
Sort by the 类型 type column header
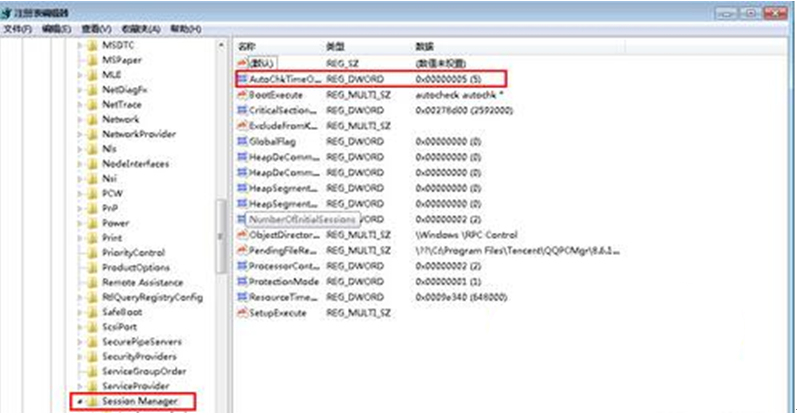coord(335,47)
